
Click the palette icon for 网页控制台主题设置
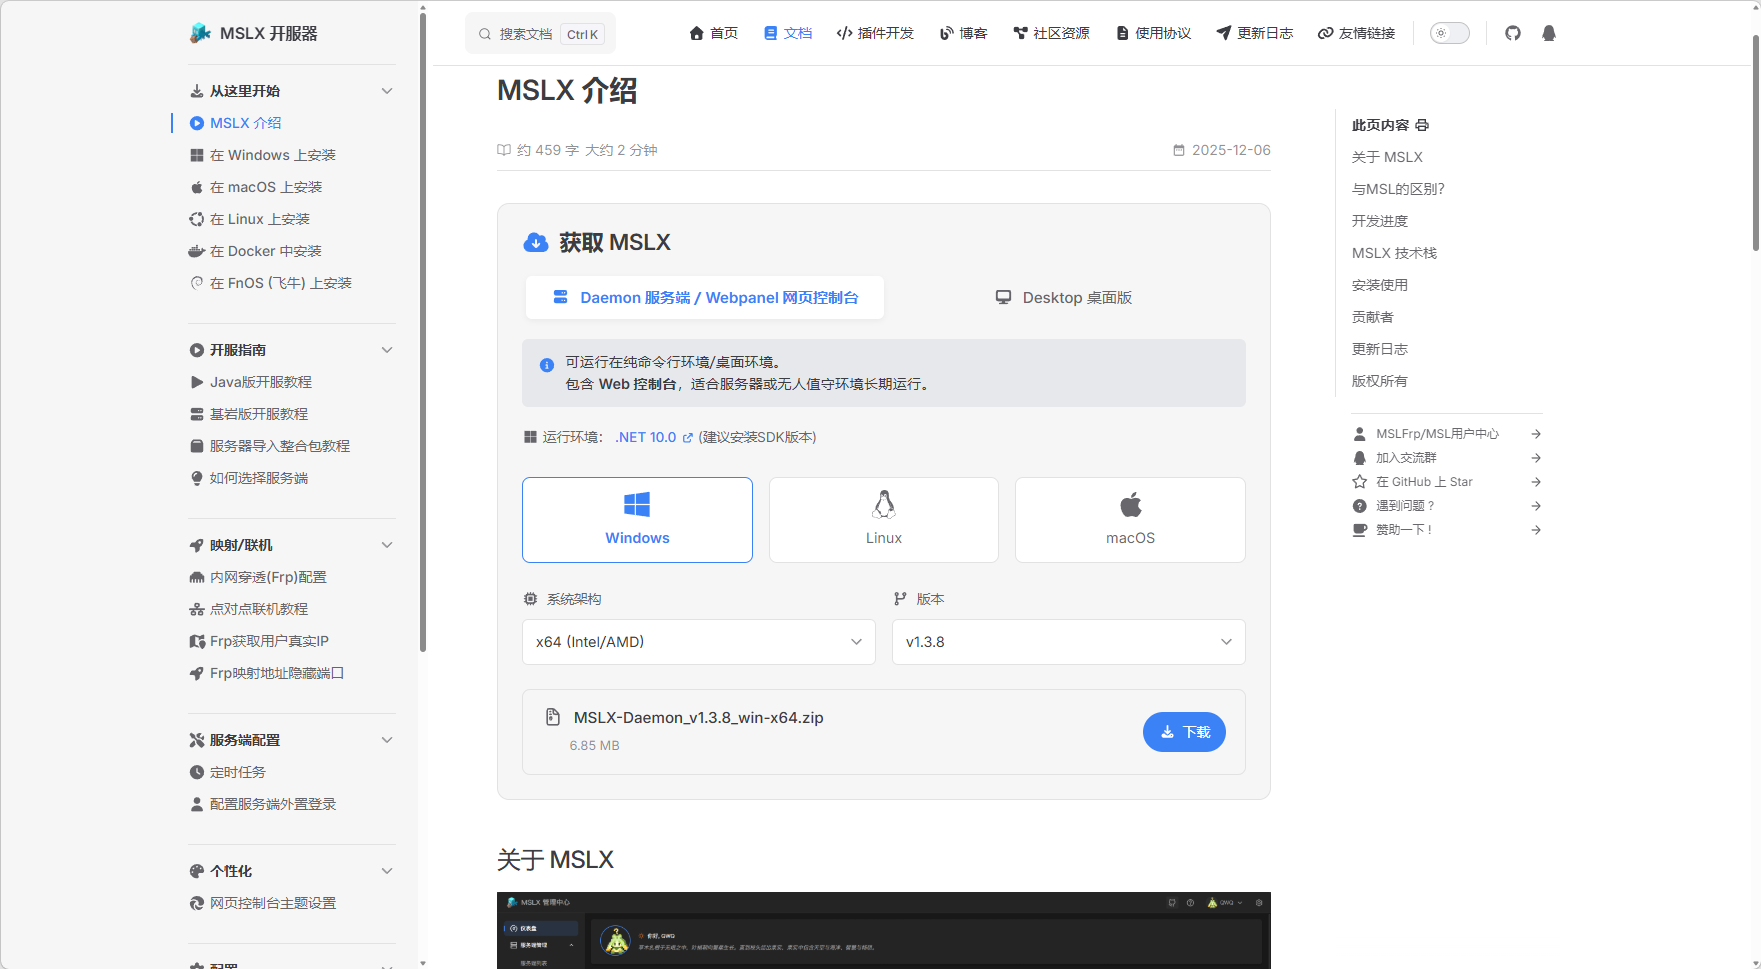197,903
